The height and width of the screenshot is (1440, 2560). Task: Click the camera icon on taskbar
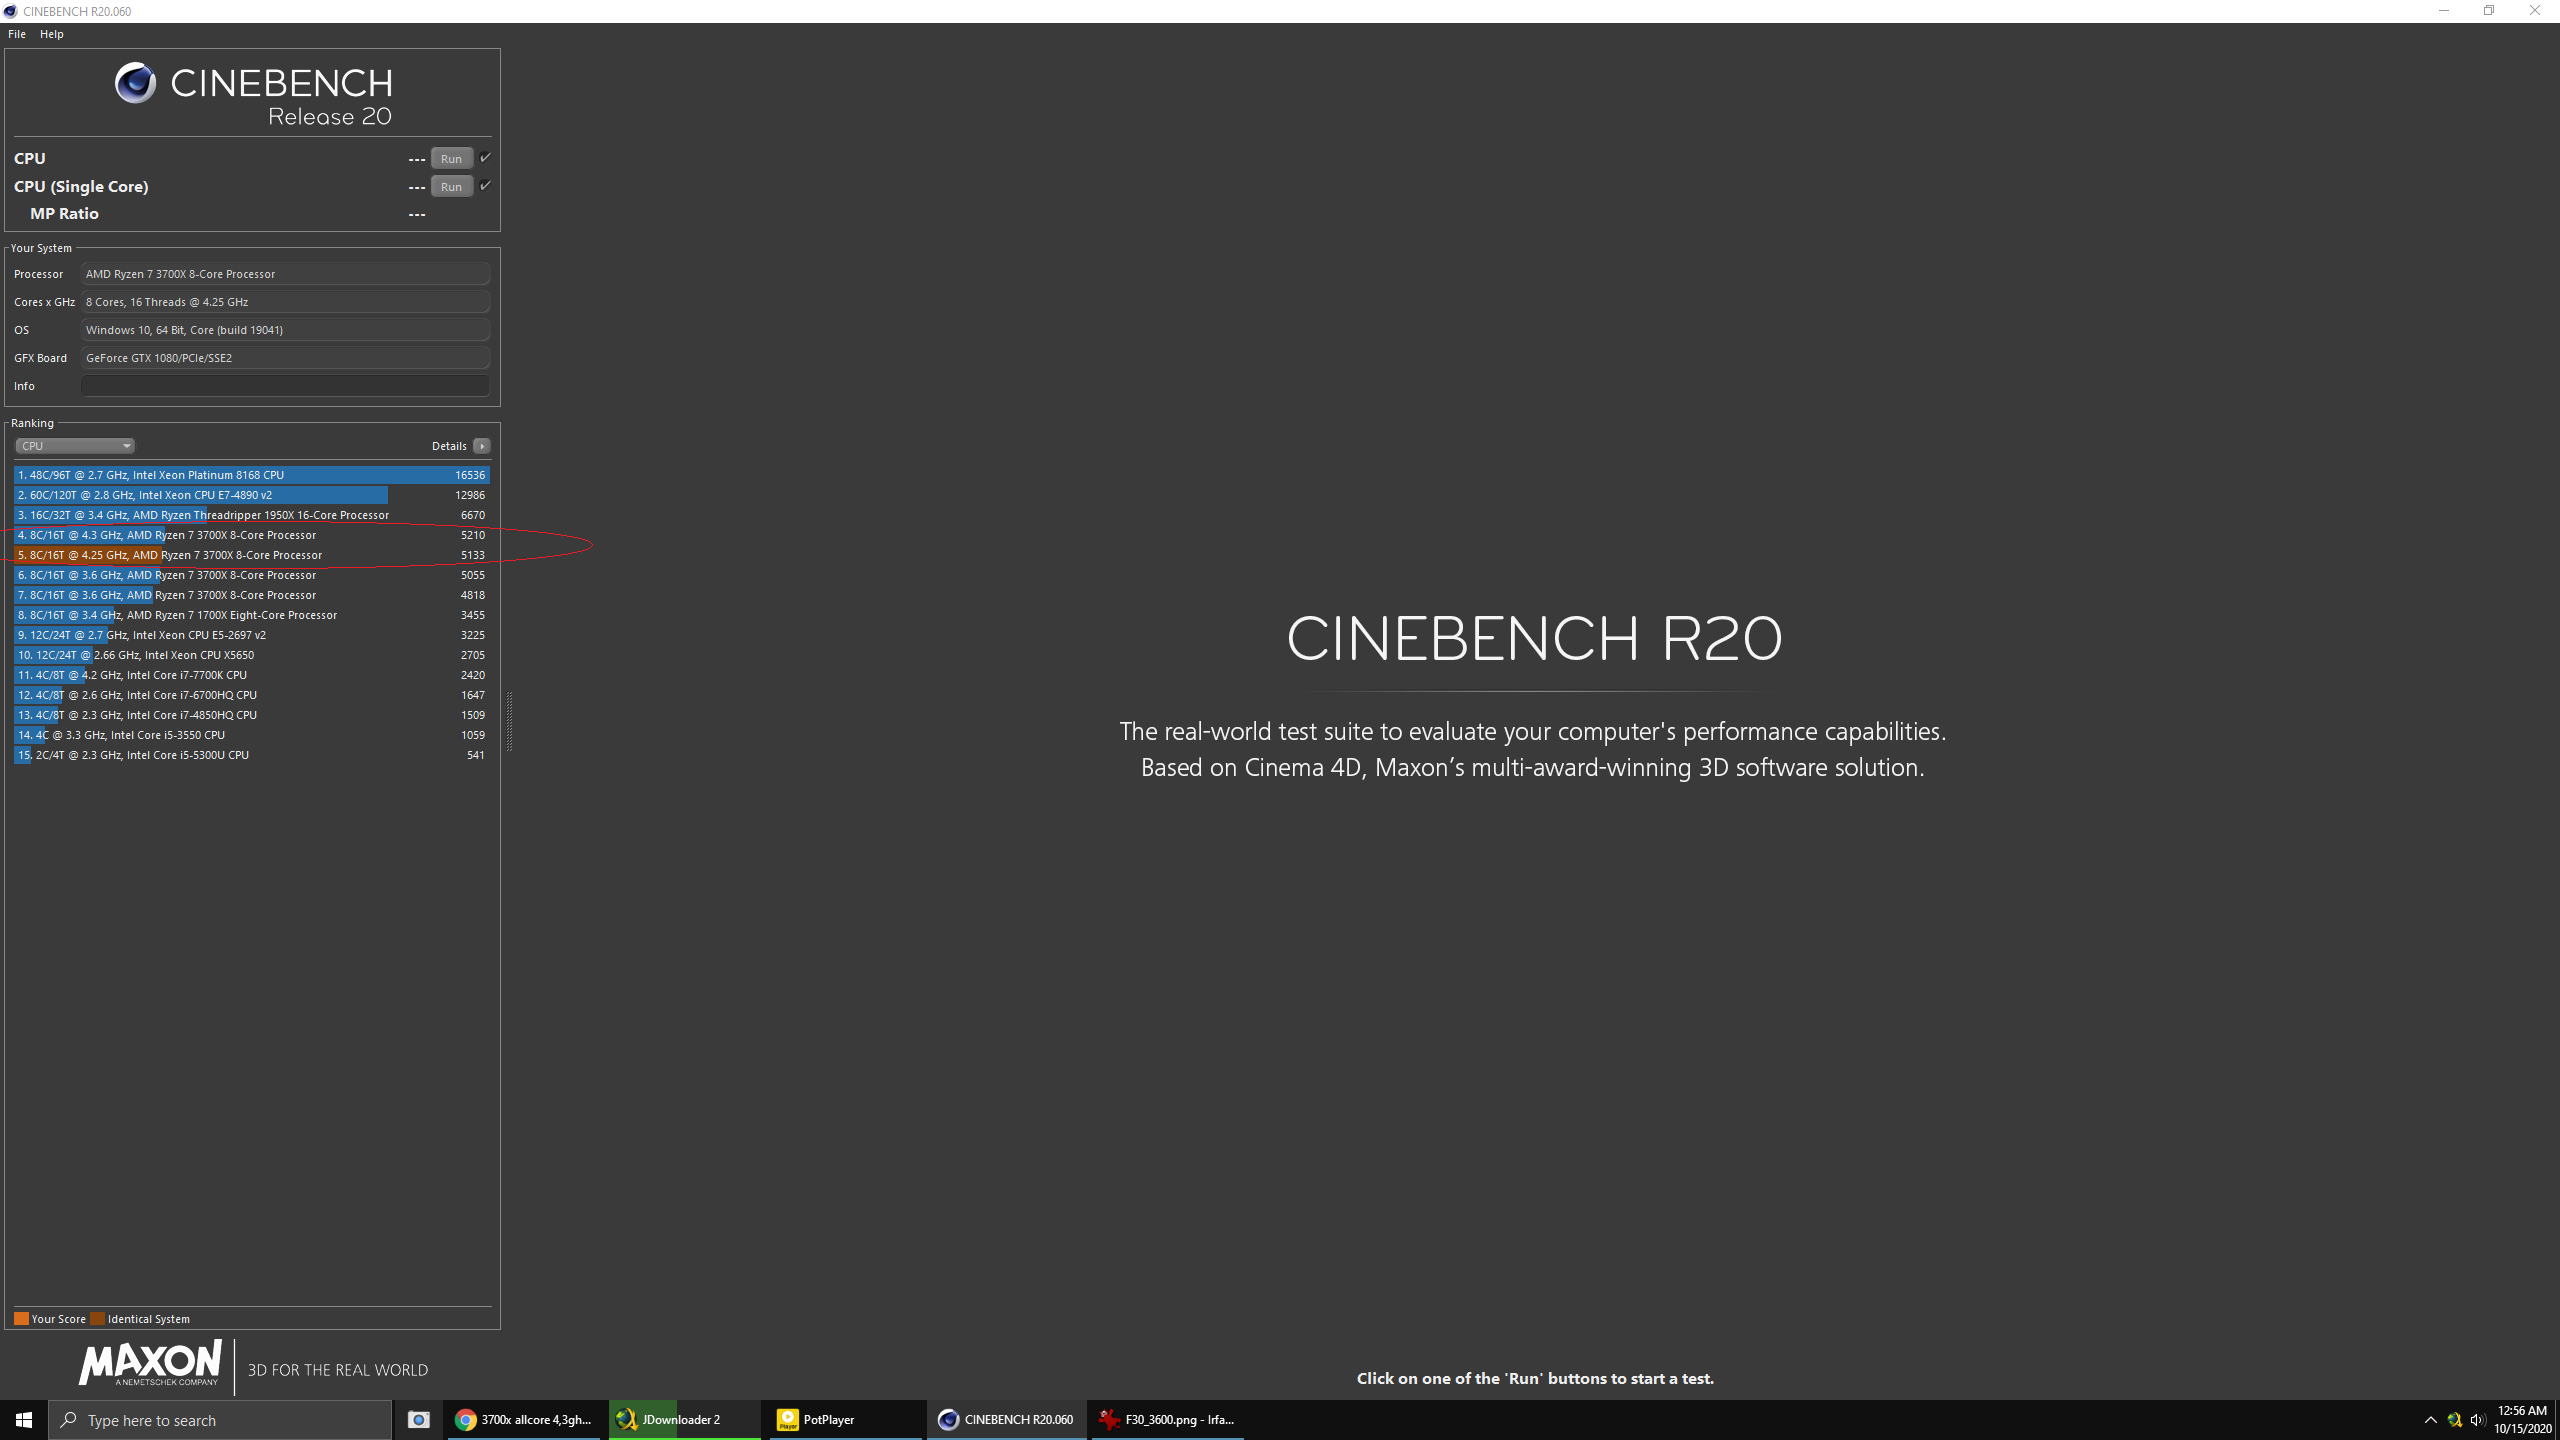click(x=418, y=1419)
